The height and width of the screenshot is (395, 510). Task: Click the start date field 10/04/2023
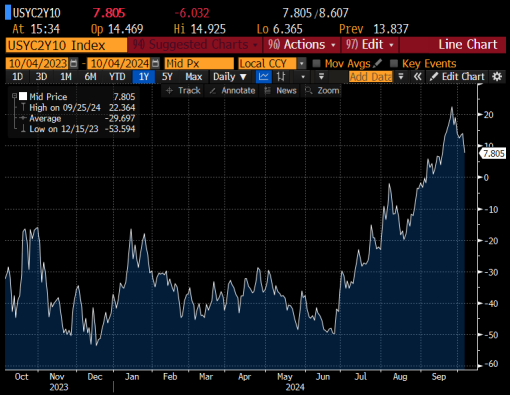click(38, 63)
